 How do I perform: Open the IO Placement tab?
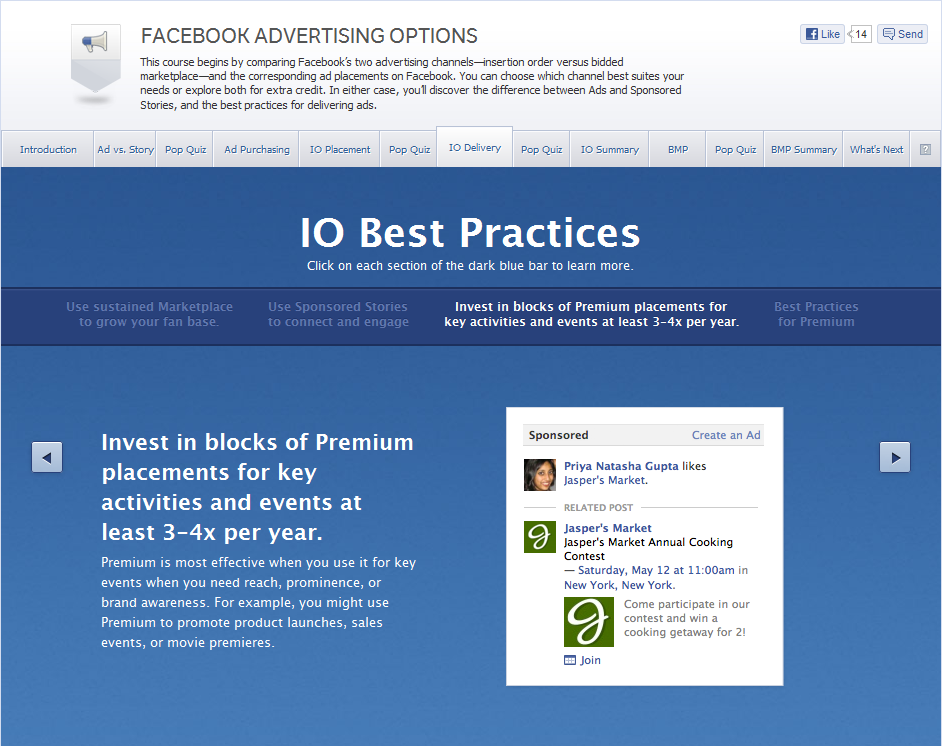(340, 150)
